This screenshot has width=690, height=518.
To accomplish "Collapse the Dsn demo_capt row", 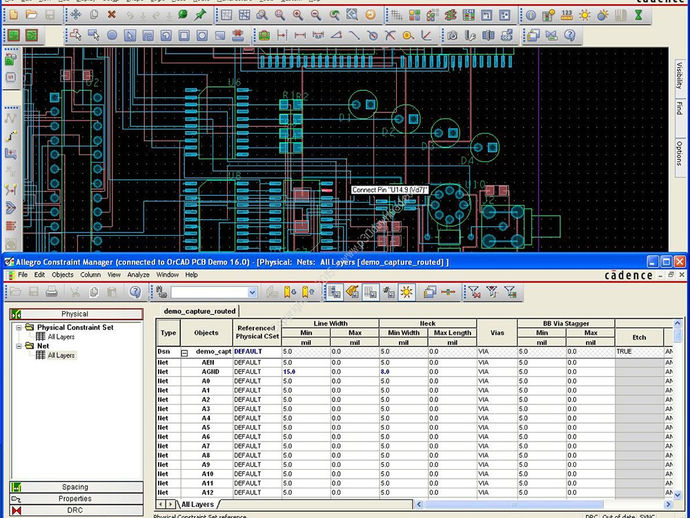I will click(184, 353).
